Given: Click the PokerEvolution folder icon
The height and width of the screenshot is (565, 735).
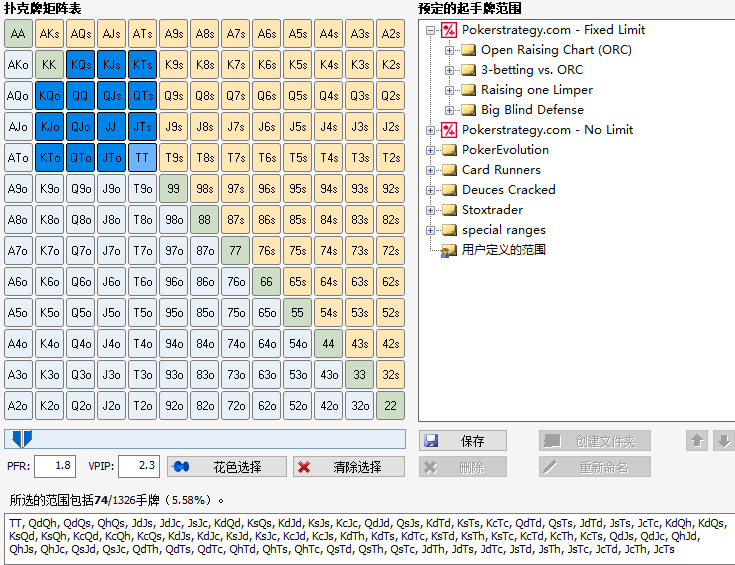Looking at the screenshot, I should 450,150.
